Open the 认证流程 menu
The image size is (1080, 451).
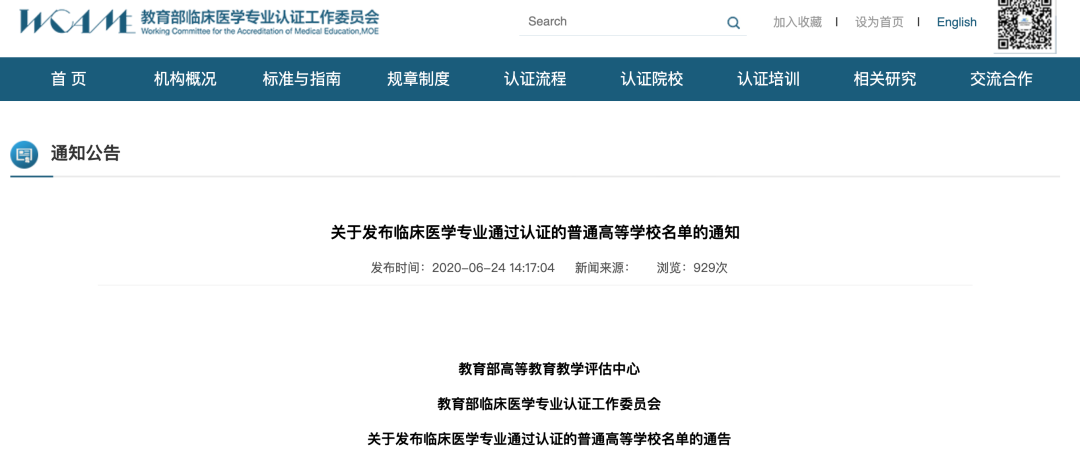click(535, 79)
